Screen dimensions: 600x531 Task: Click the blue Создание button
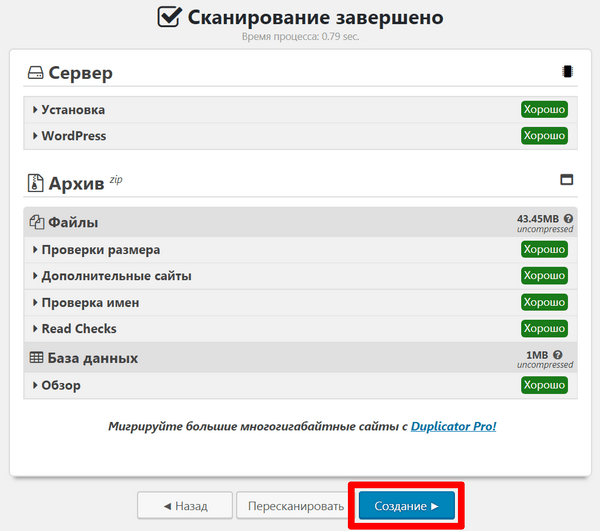pos(406,505)
